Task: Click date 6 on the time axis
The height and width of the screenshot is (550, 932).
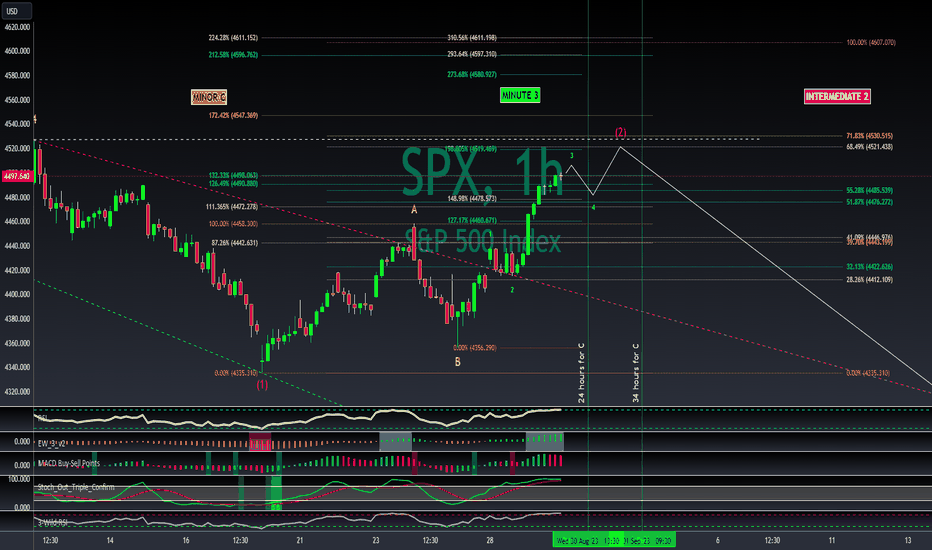Action: coord(717,540)
